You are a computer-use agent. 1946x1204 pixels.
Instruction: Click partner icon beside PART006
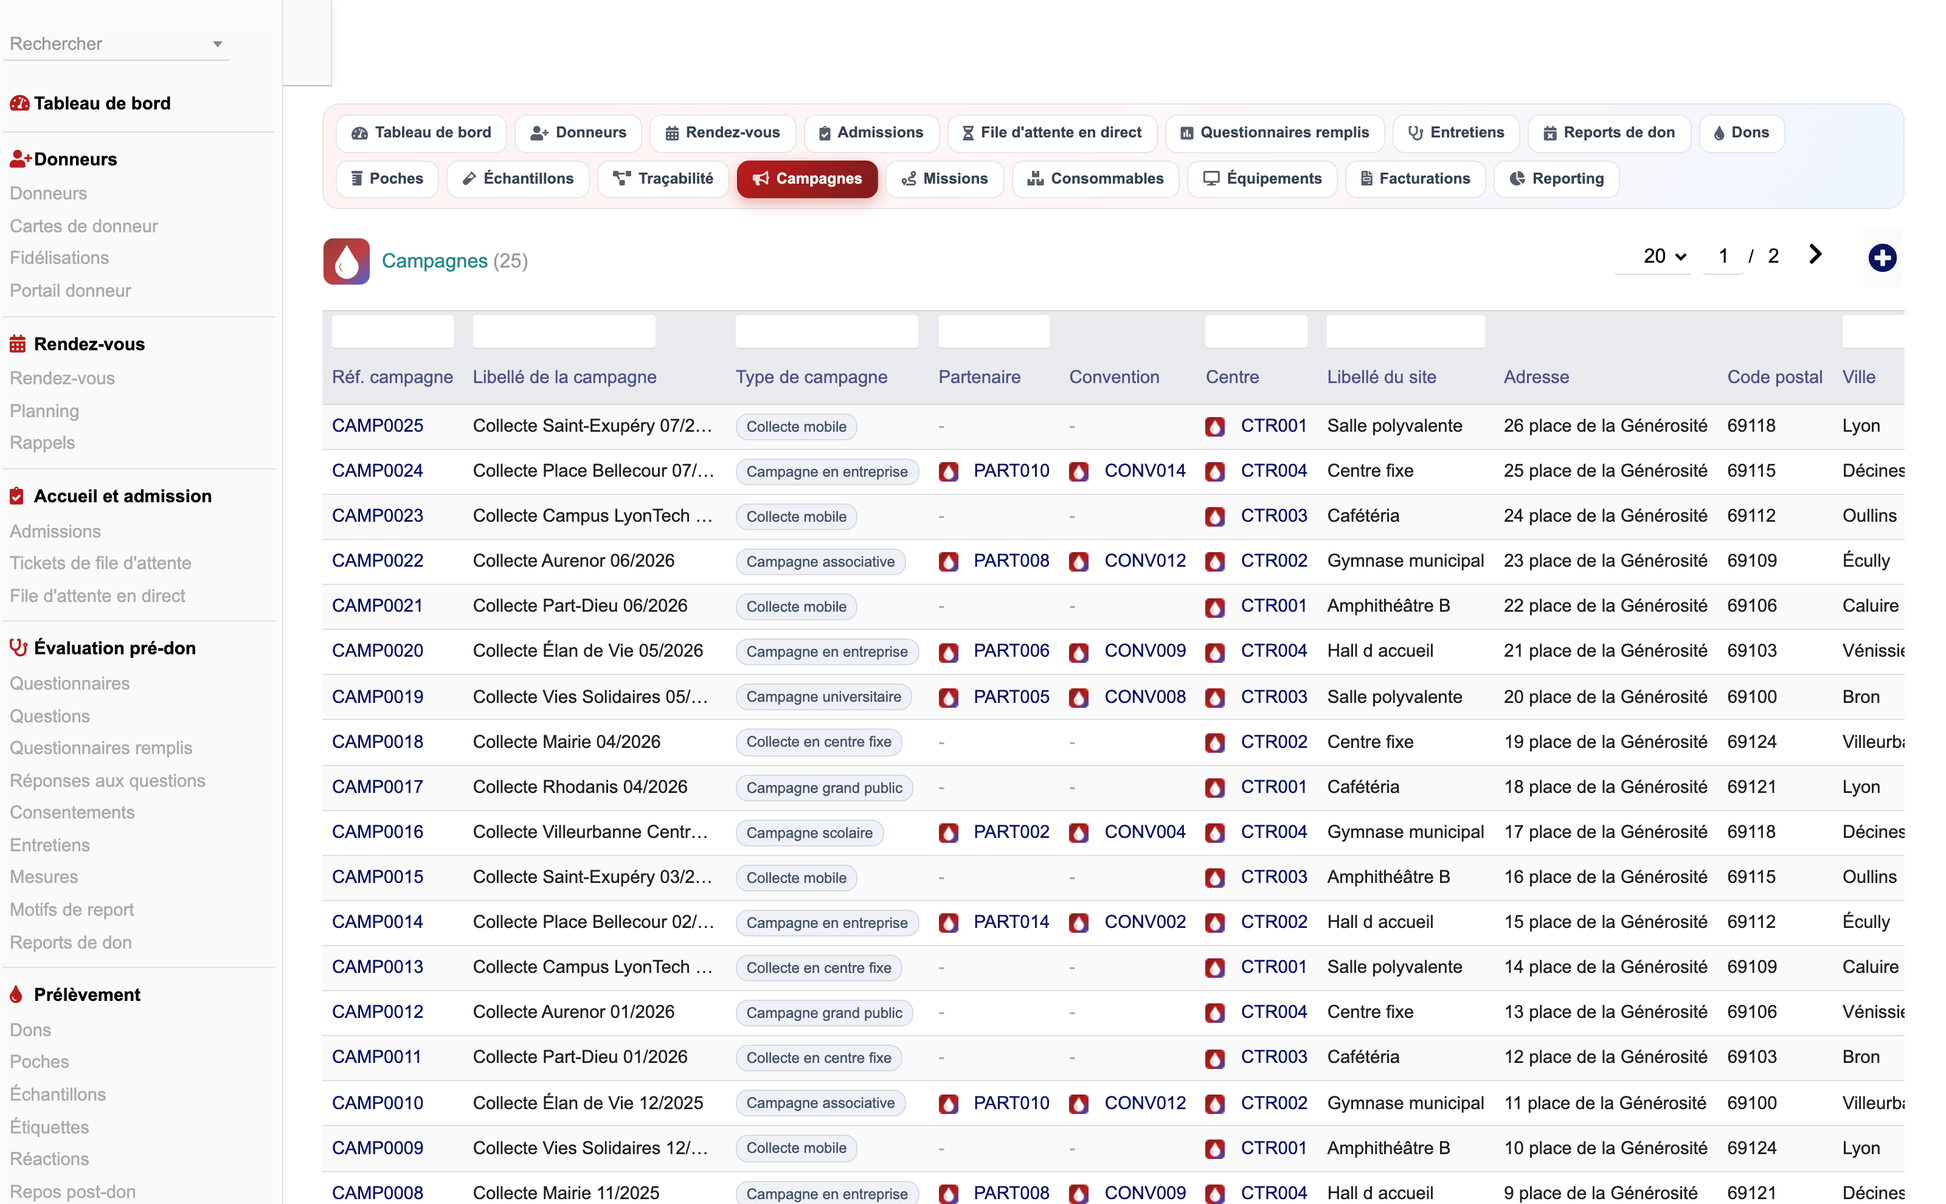tap(949, 653)
